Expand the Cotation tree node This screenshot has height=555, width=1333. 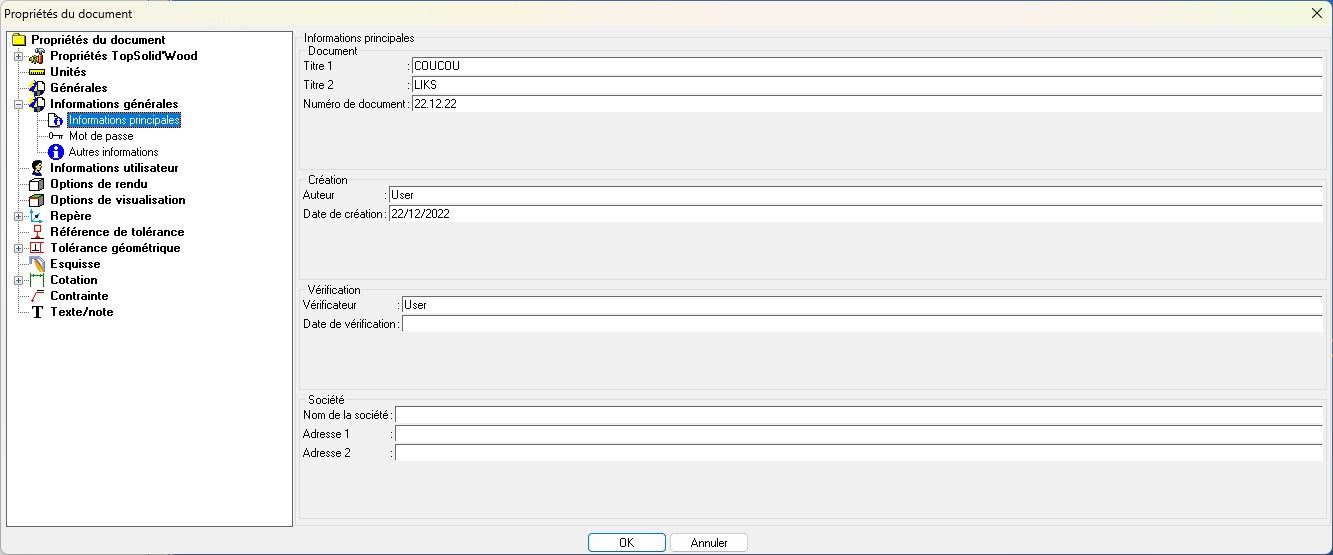[x=18, y=280]
